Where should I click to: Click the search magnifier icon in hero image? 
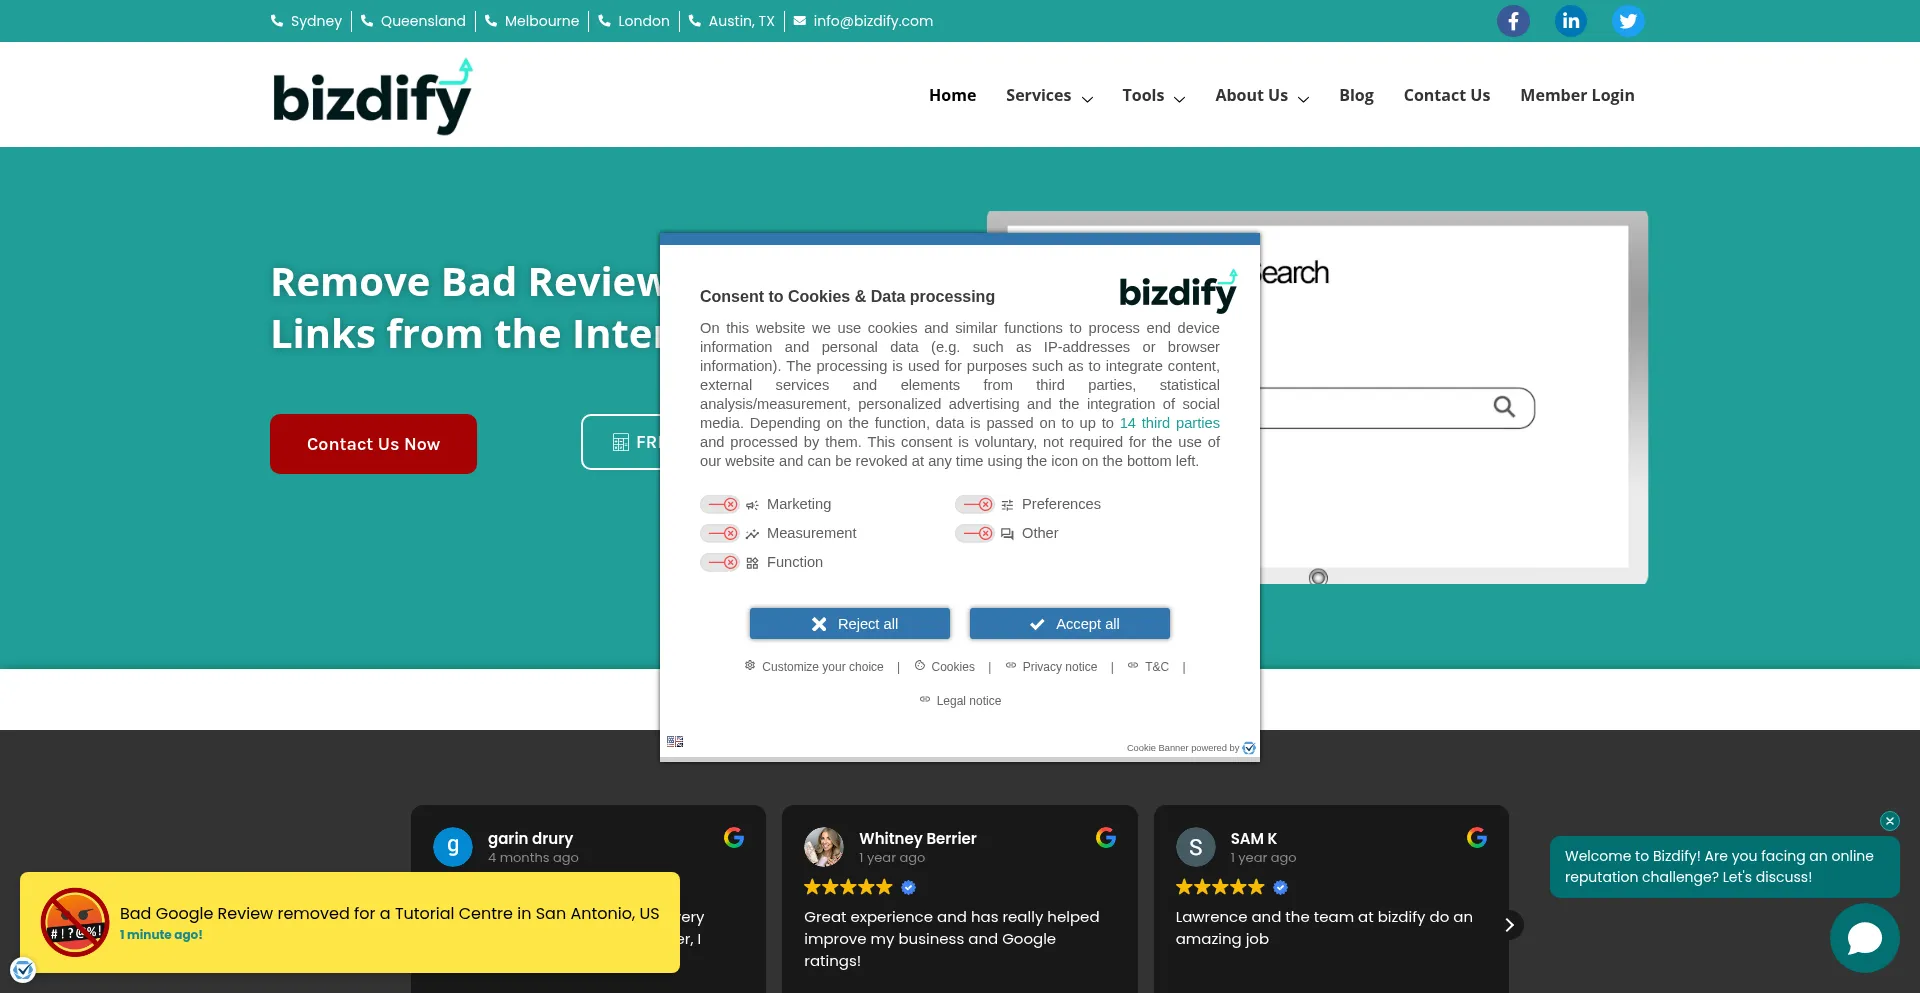tap(1504, 407)
